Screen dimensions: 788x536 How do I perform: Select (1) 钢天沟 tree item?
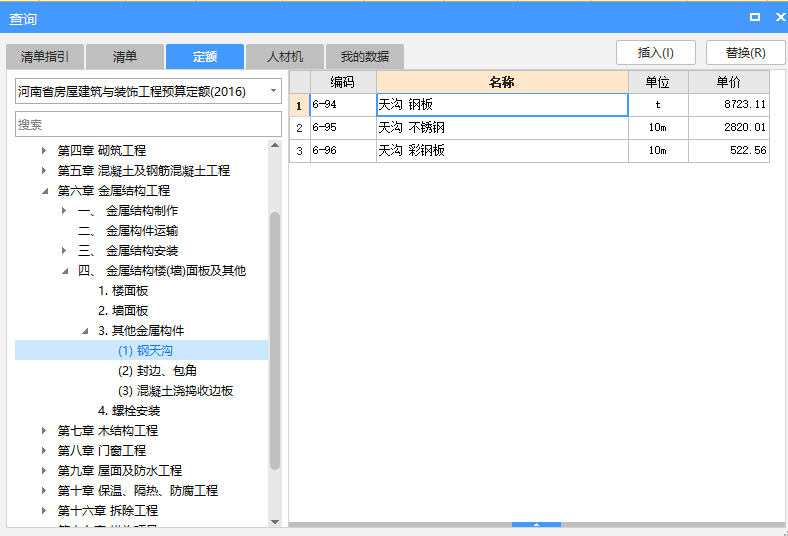point(145,350)
